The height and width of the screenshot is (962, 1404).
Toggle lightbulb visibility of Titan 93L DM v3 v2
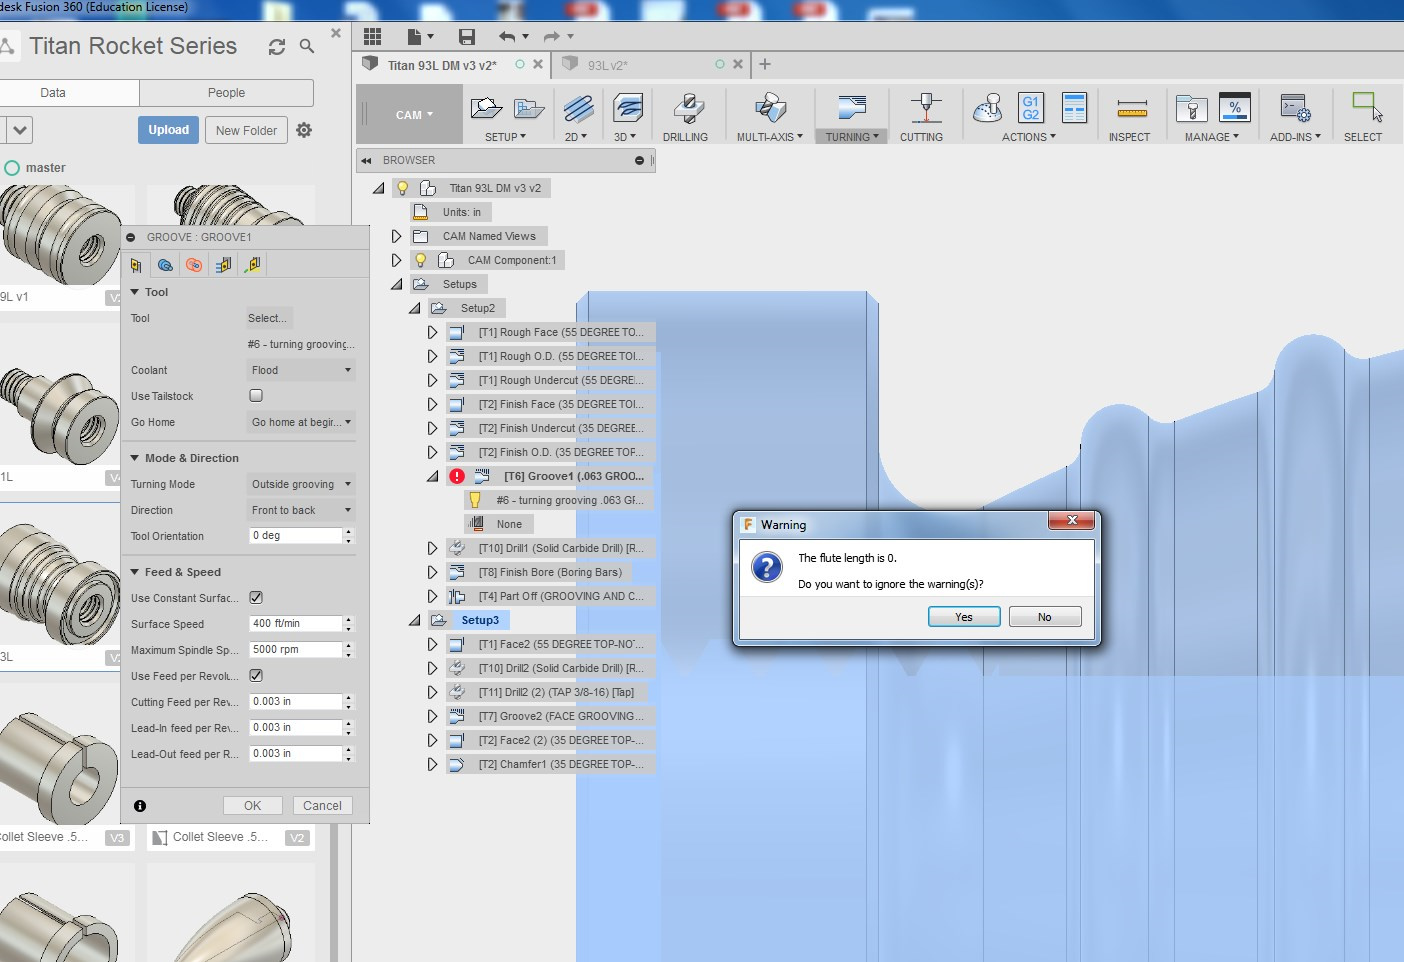click(403, 188)
